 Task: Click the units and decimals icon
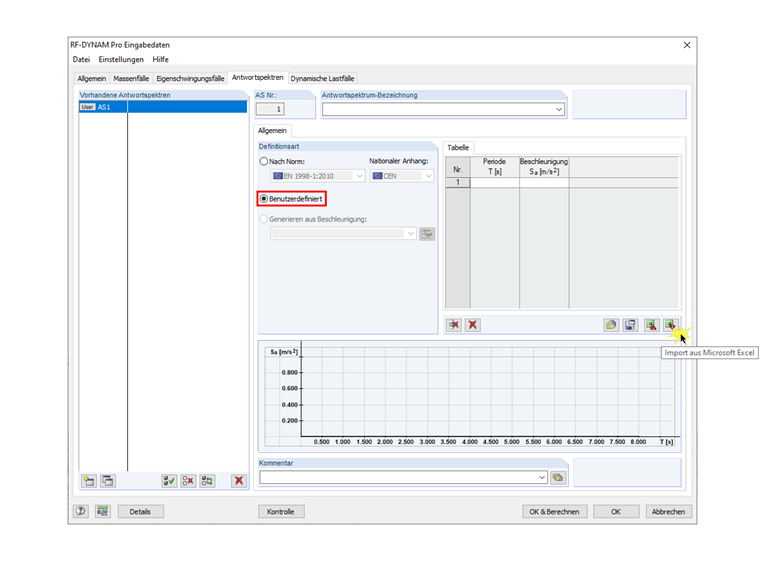[x=102, y=511]
